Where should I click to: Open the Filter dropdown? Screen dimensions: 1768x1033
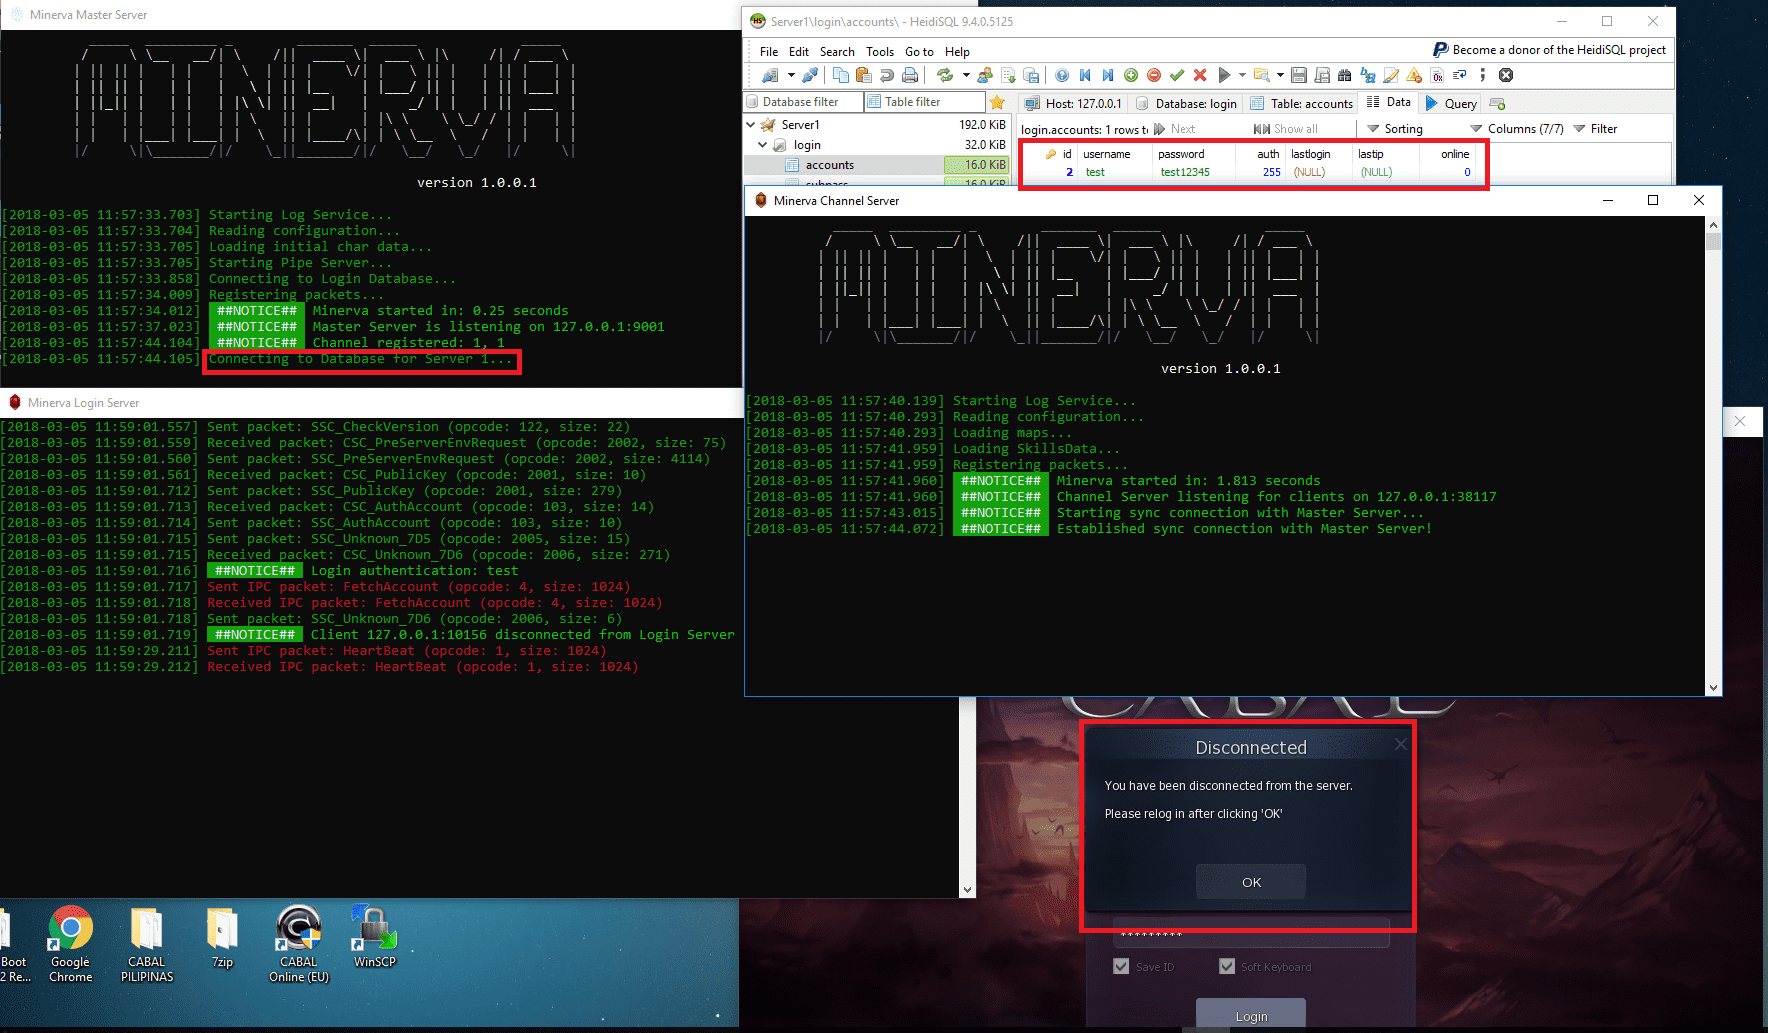tap(1595, 129)
